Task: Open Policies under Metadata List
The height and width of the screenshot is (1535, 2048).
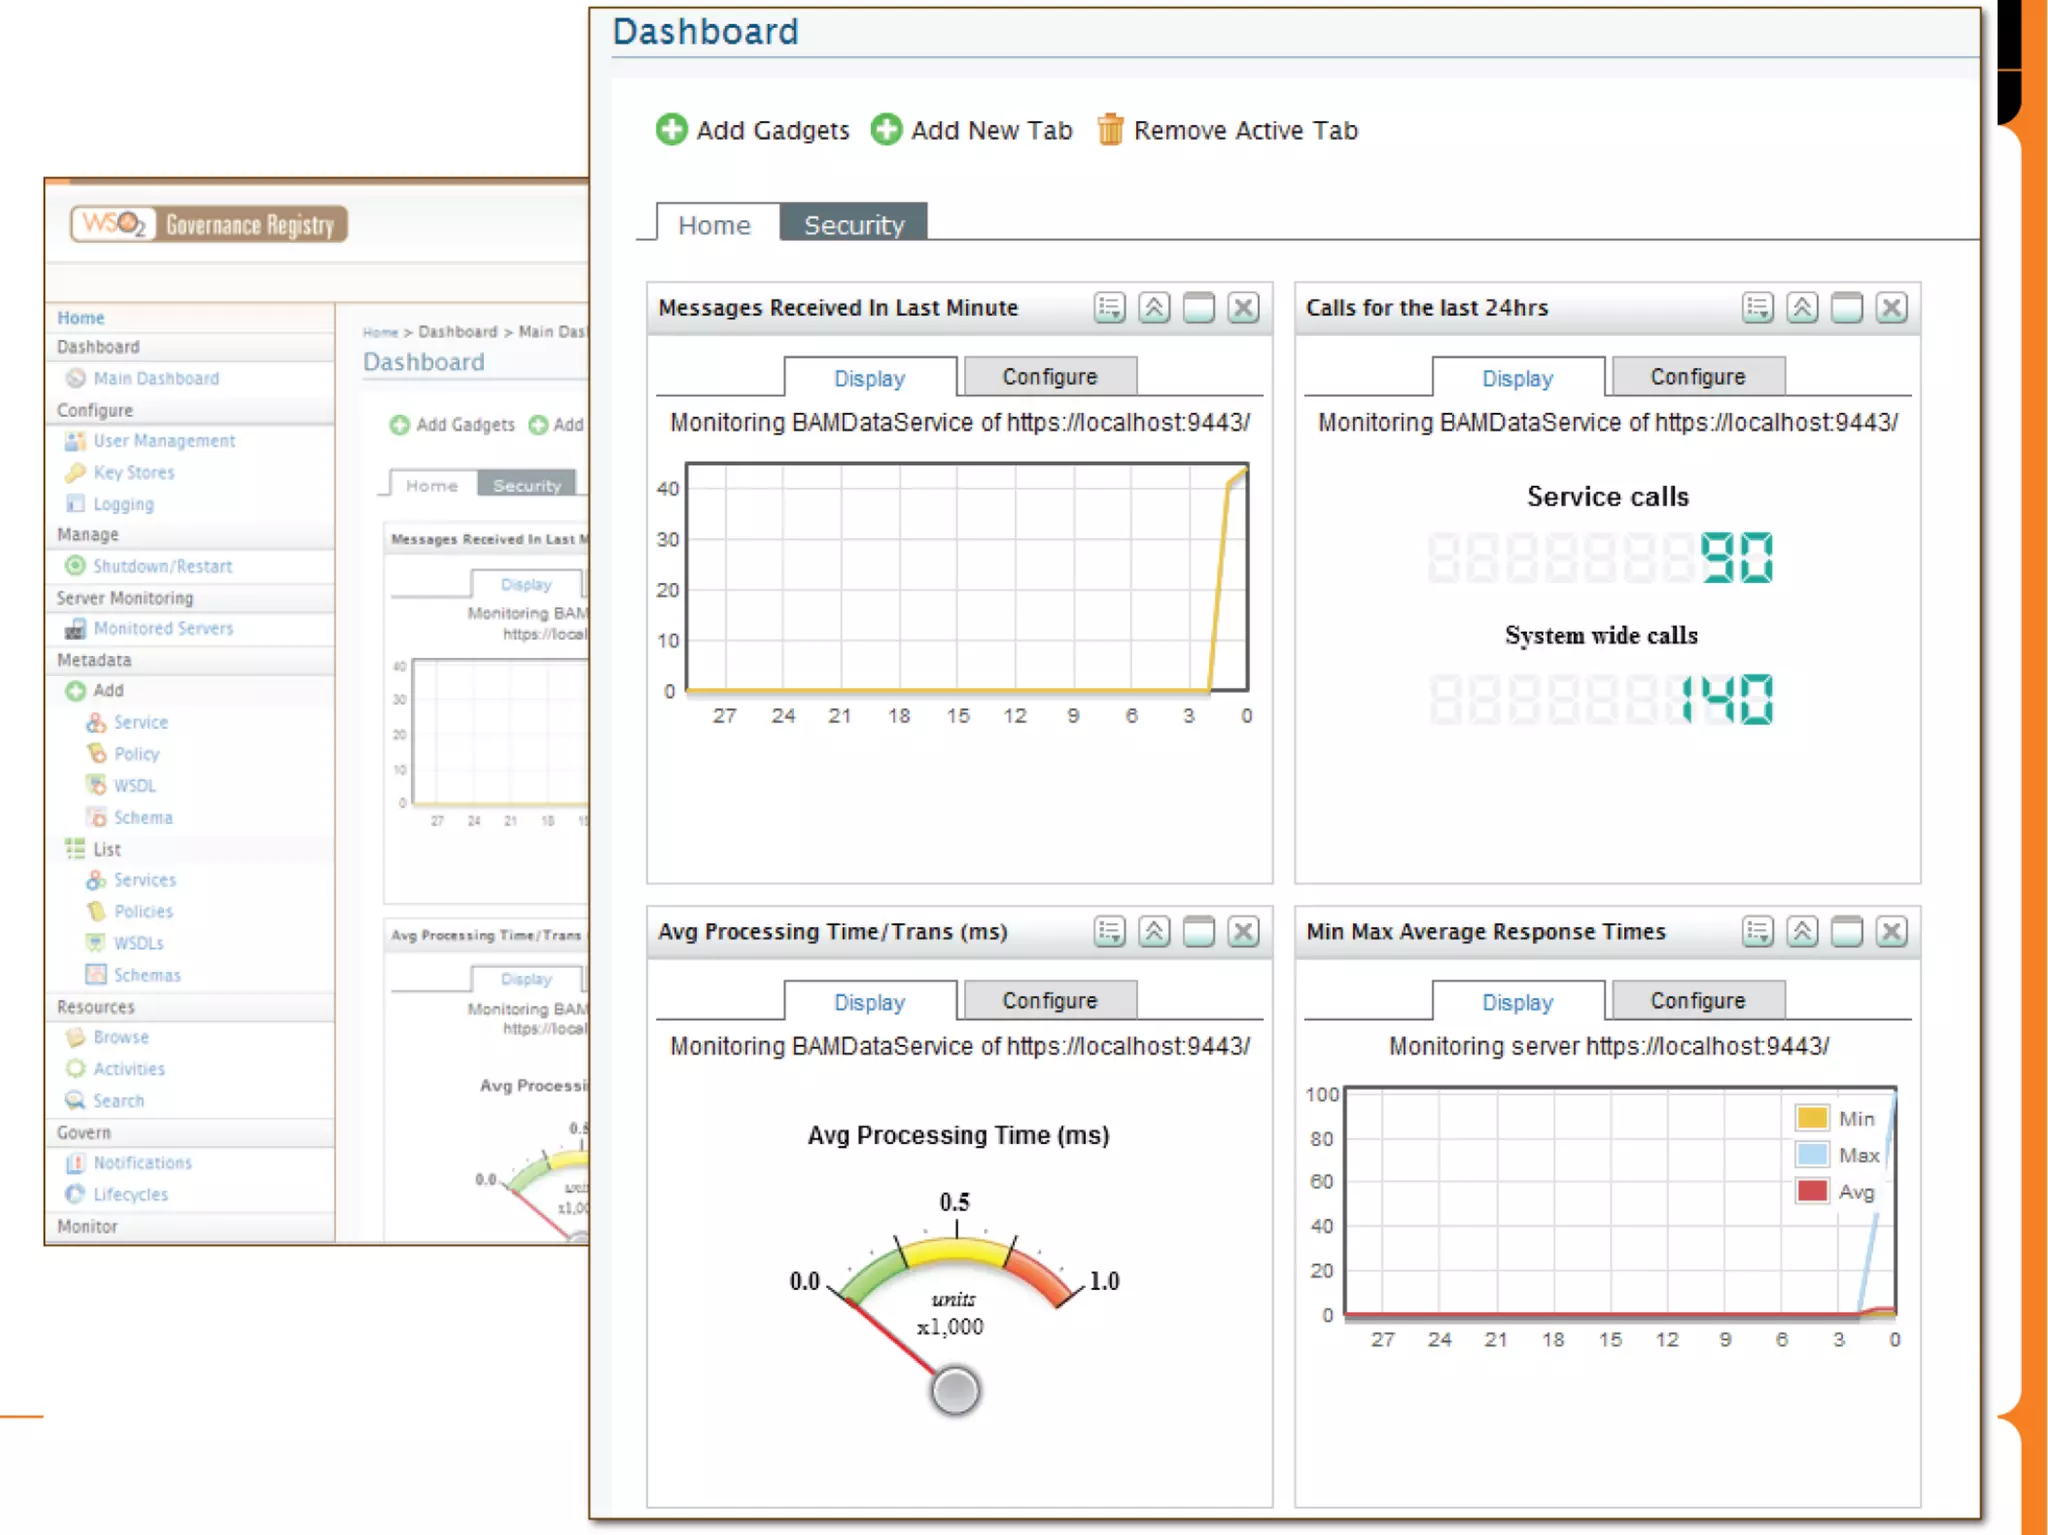Action: pos(144,911)
